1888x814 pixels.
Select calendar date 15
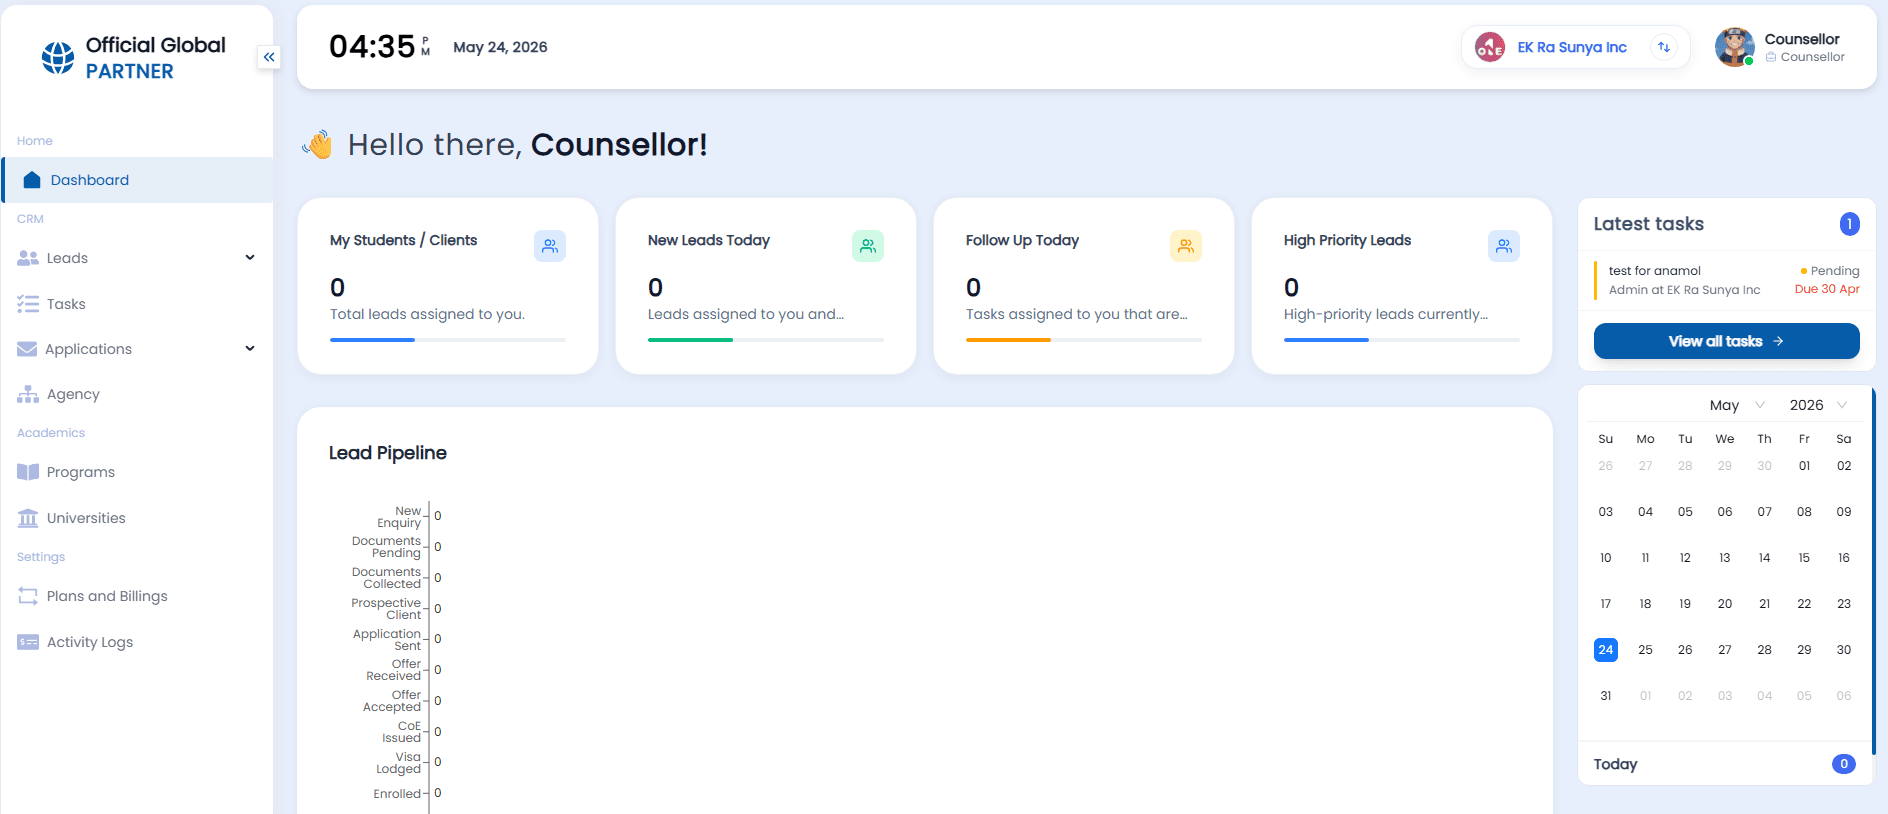(1804, 558)
